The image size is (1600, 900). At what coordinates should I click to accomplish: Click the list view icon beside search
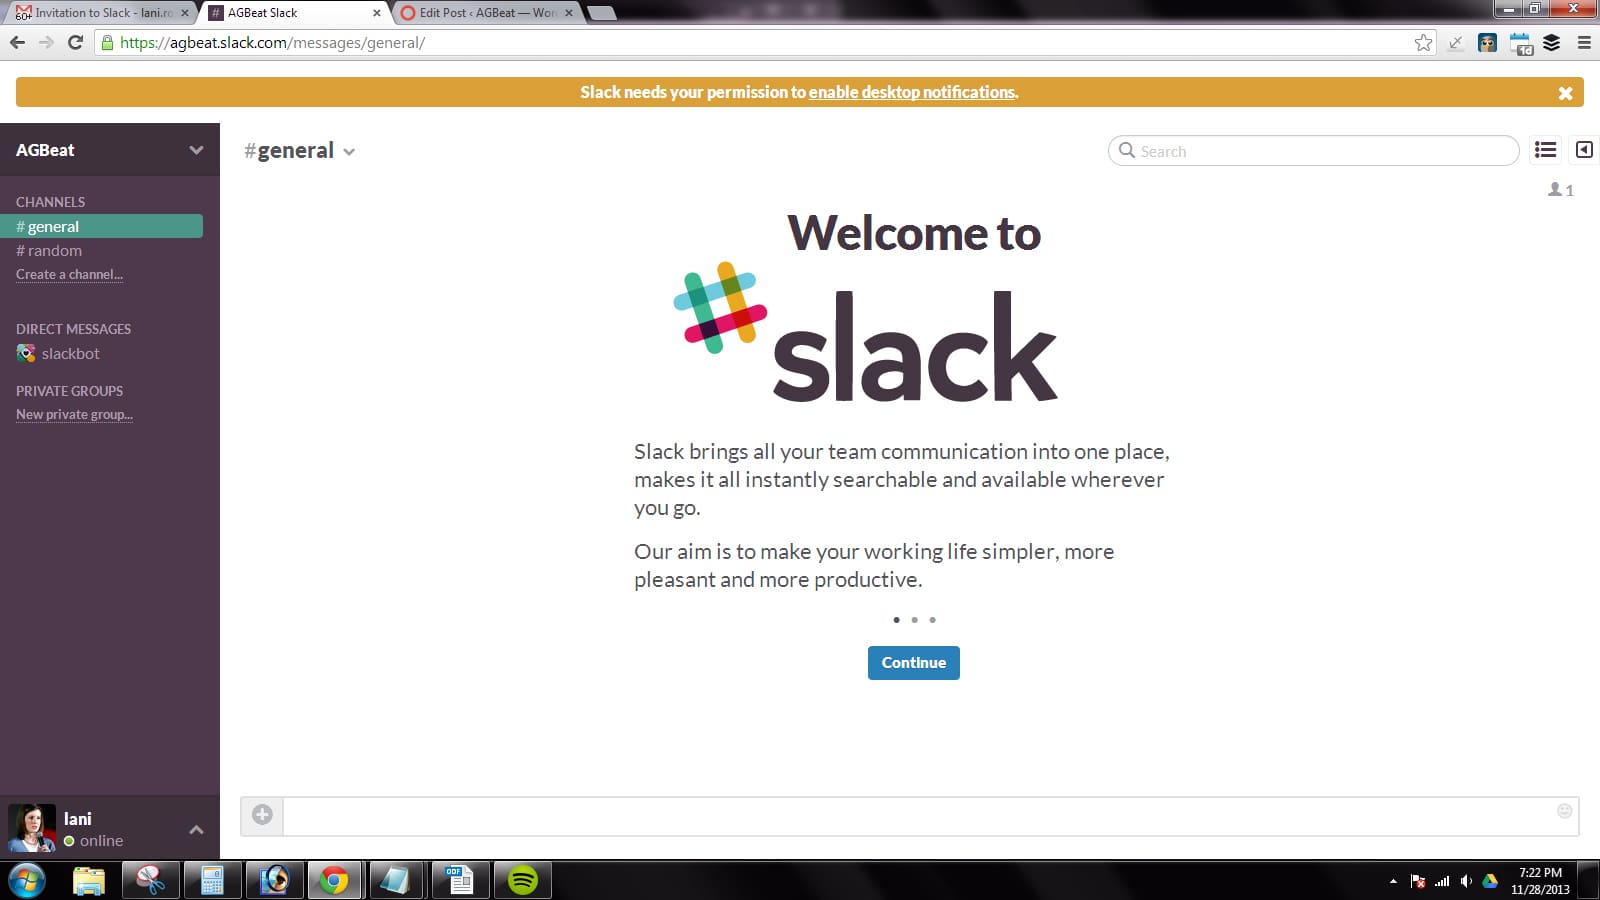tap(1545, 150)
